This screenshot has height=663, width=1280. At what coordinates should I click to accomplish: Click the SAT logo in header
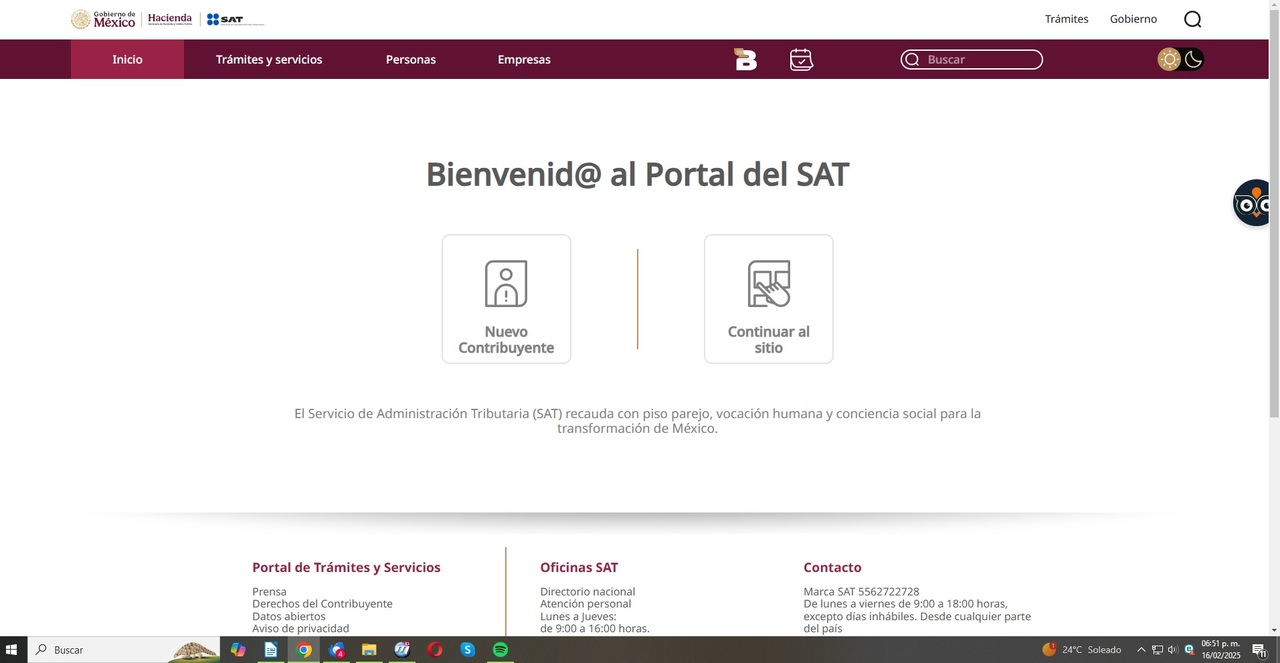[x=226, y=19]
